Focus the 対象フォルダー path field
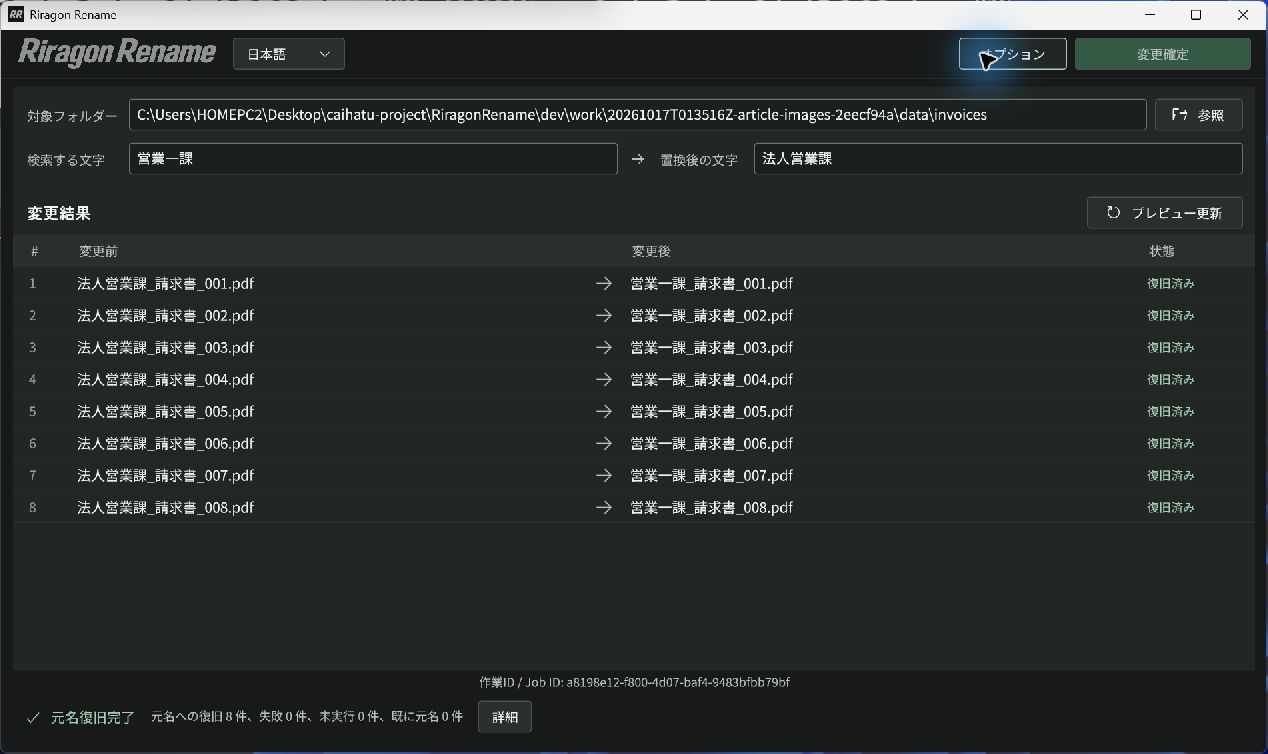1268x754 pixels. 638,115
